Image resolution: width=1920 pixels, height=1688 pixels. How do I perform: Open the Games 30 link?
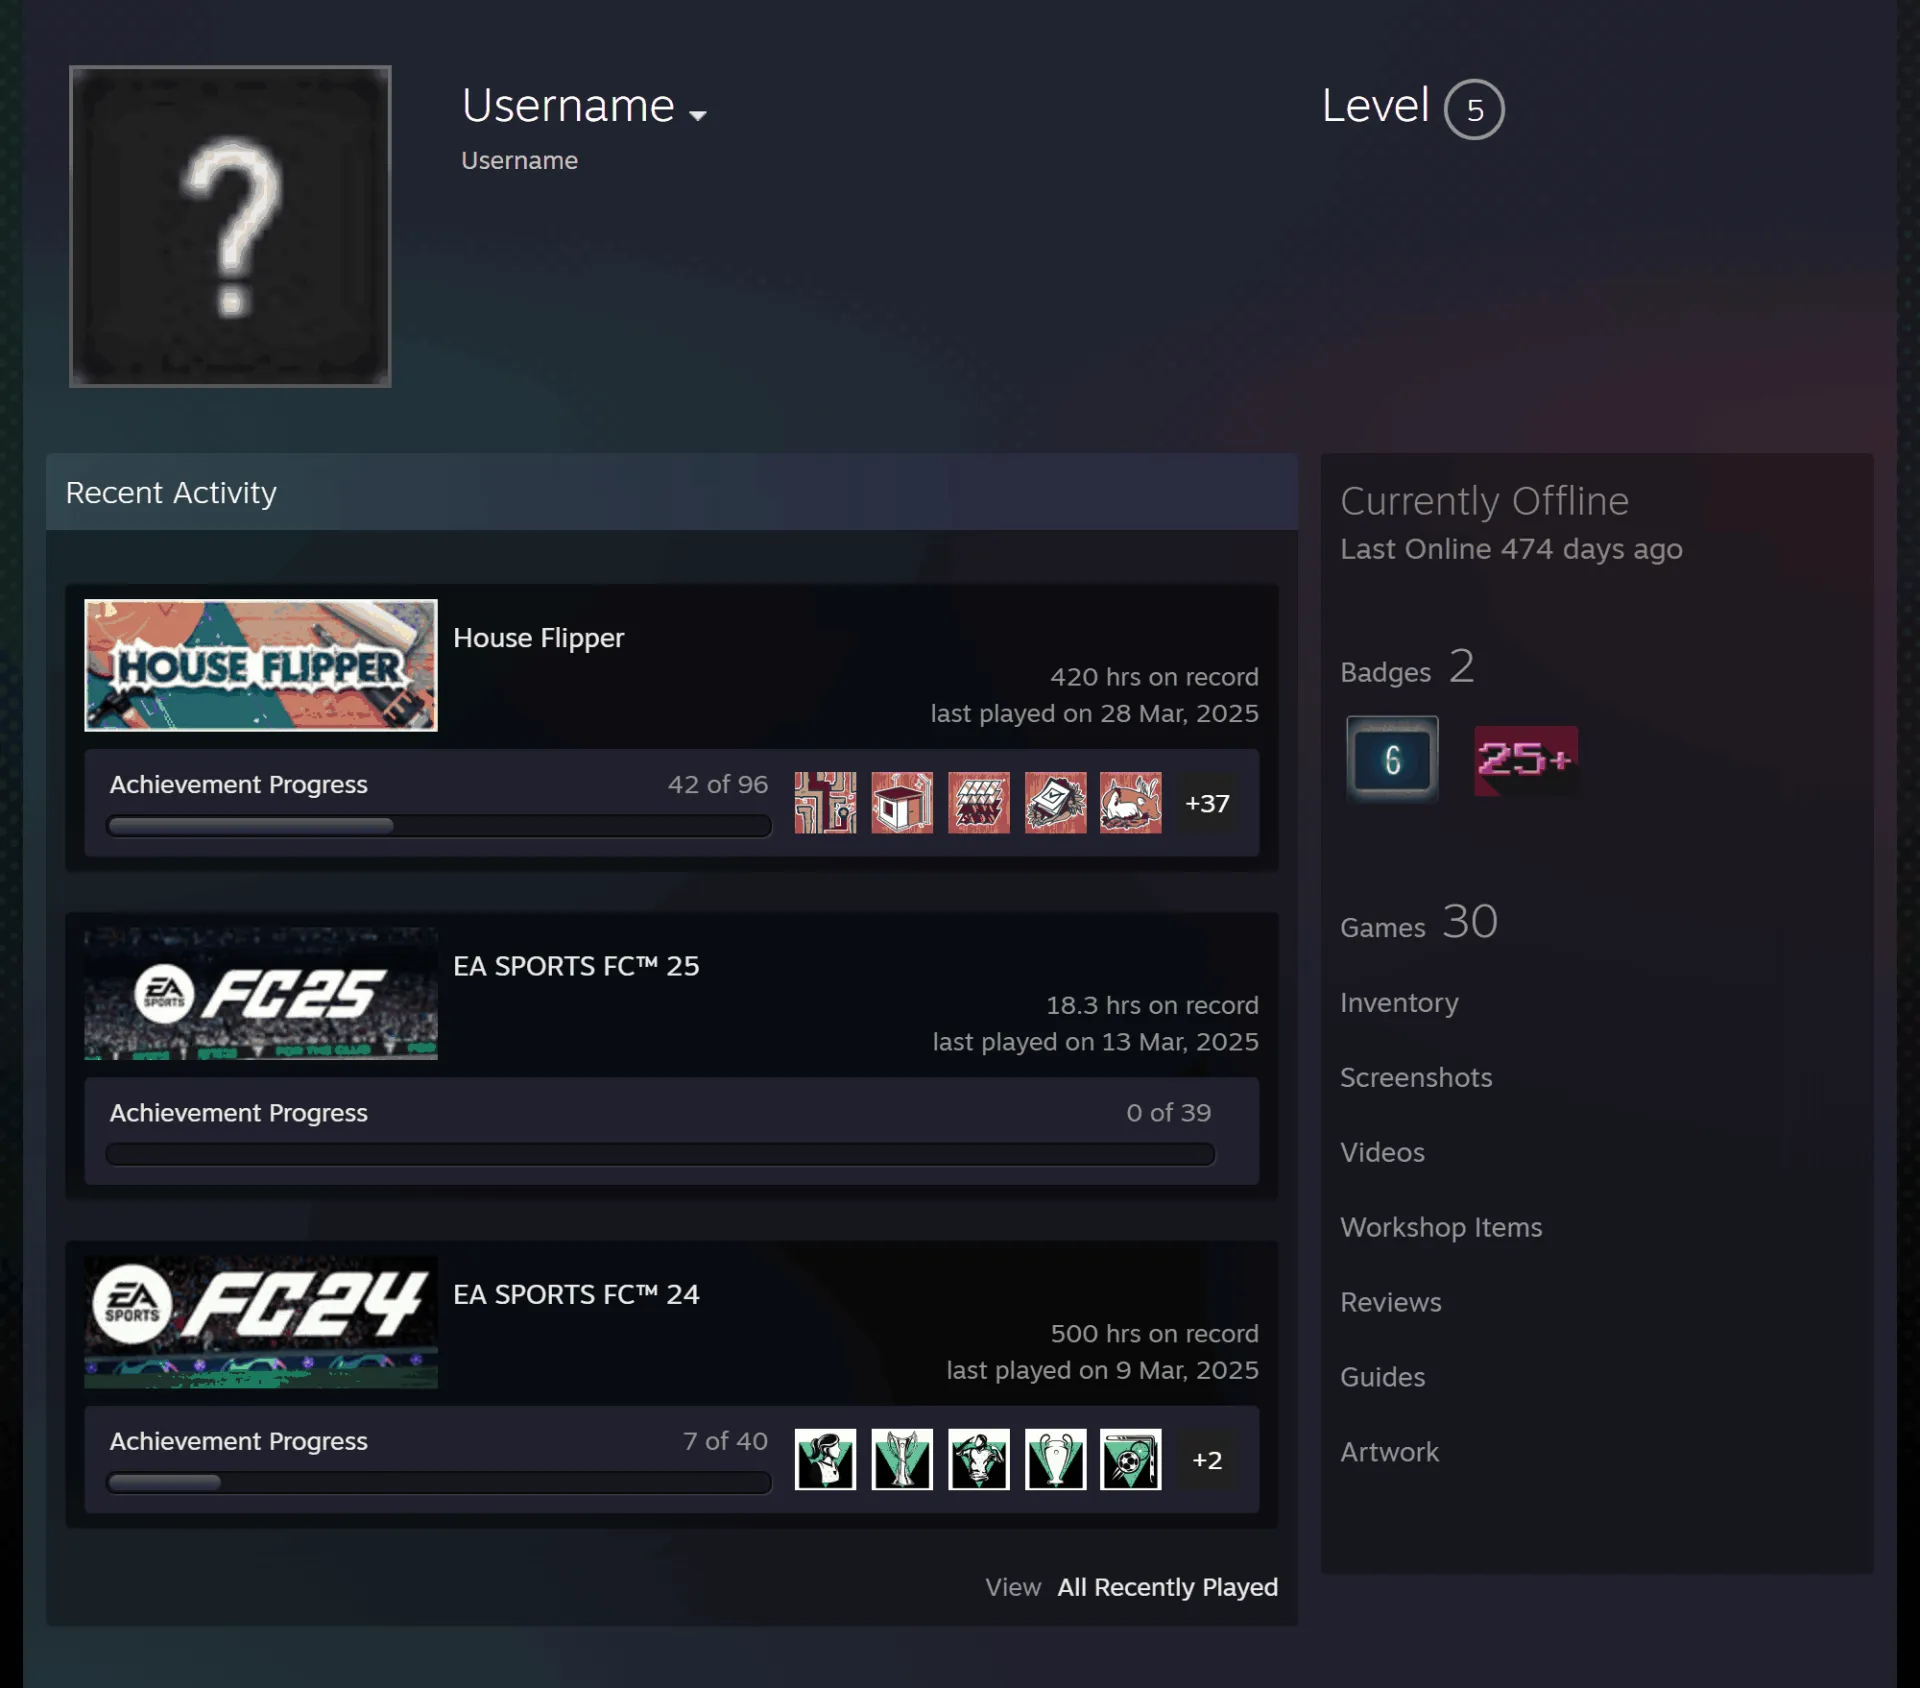pyautogui.click(x=1419, y=923)
